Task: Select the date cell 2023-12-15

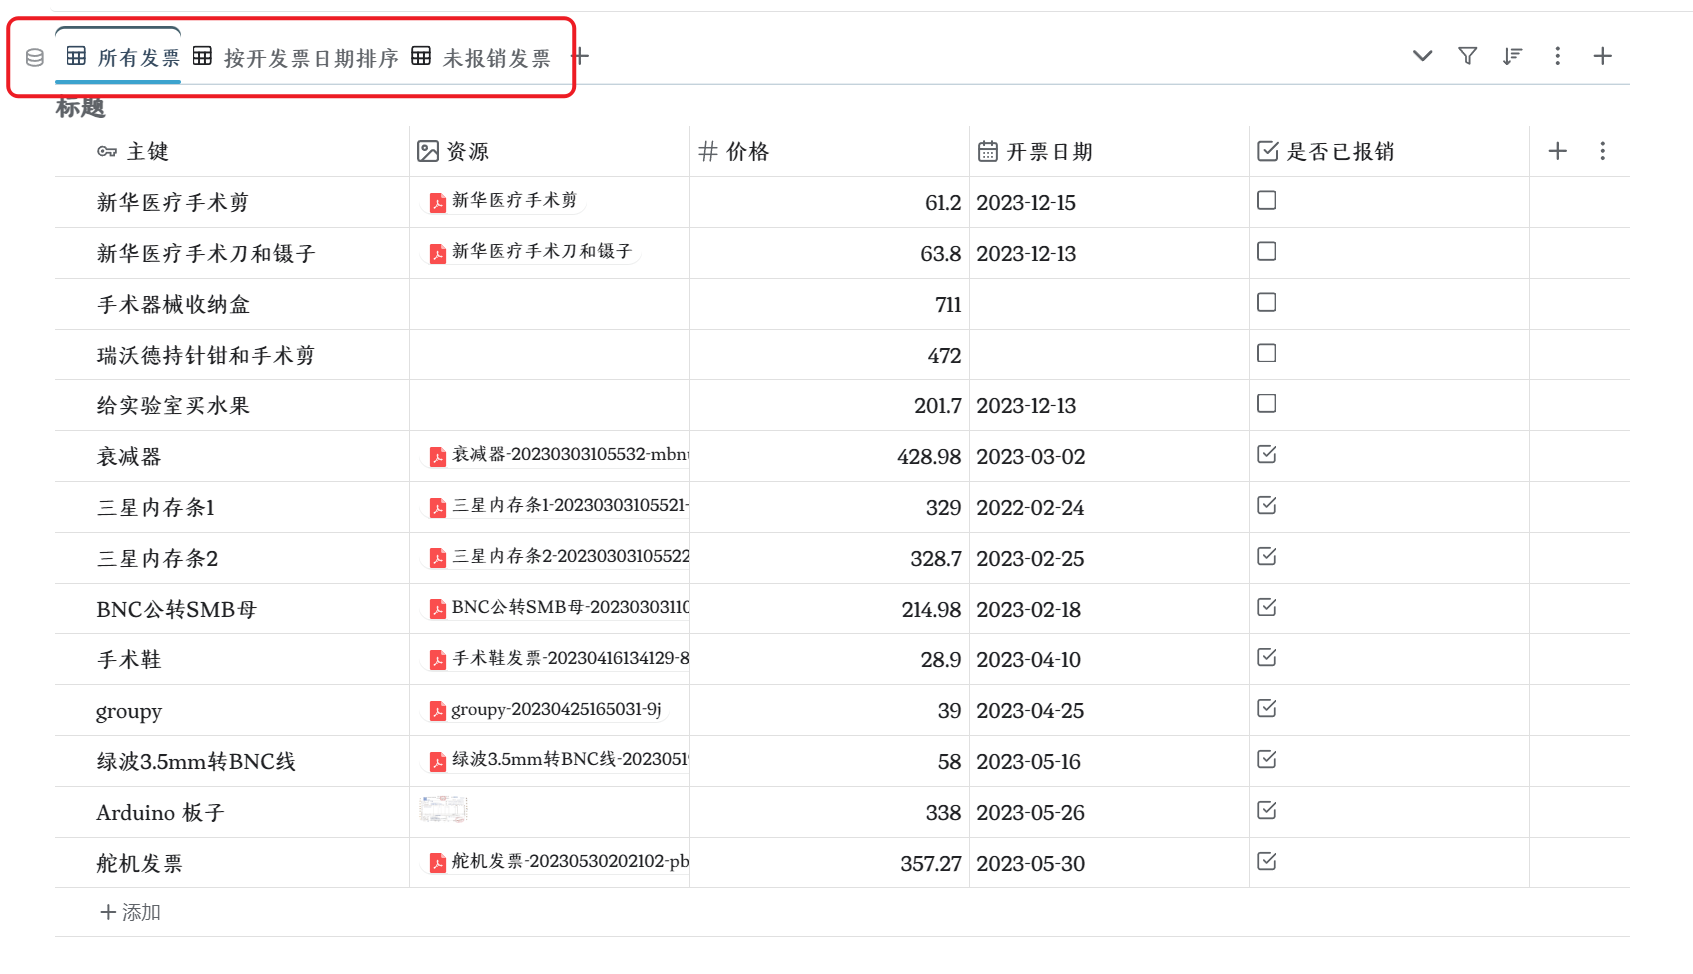Action: pyautogui.click(x=1110, y=202)
